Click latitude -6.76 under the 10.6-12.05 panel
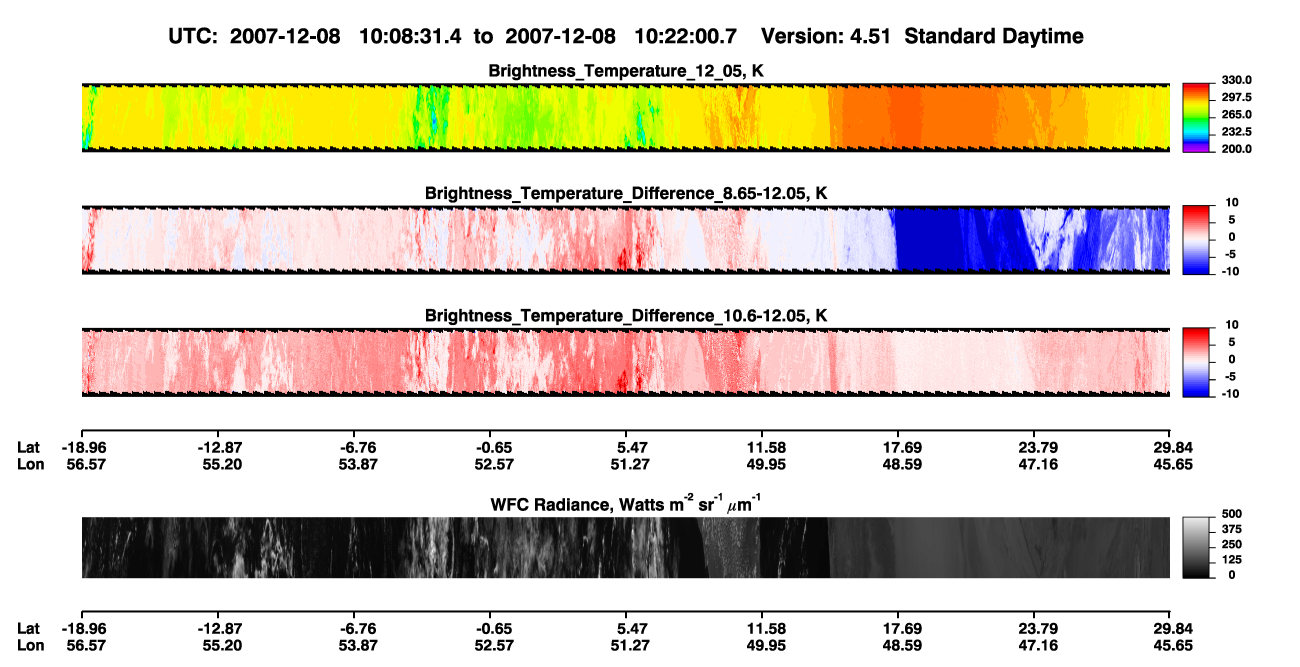The width and height of the screenshot is (1300, 667). coord(353,448)
